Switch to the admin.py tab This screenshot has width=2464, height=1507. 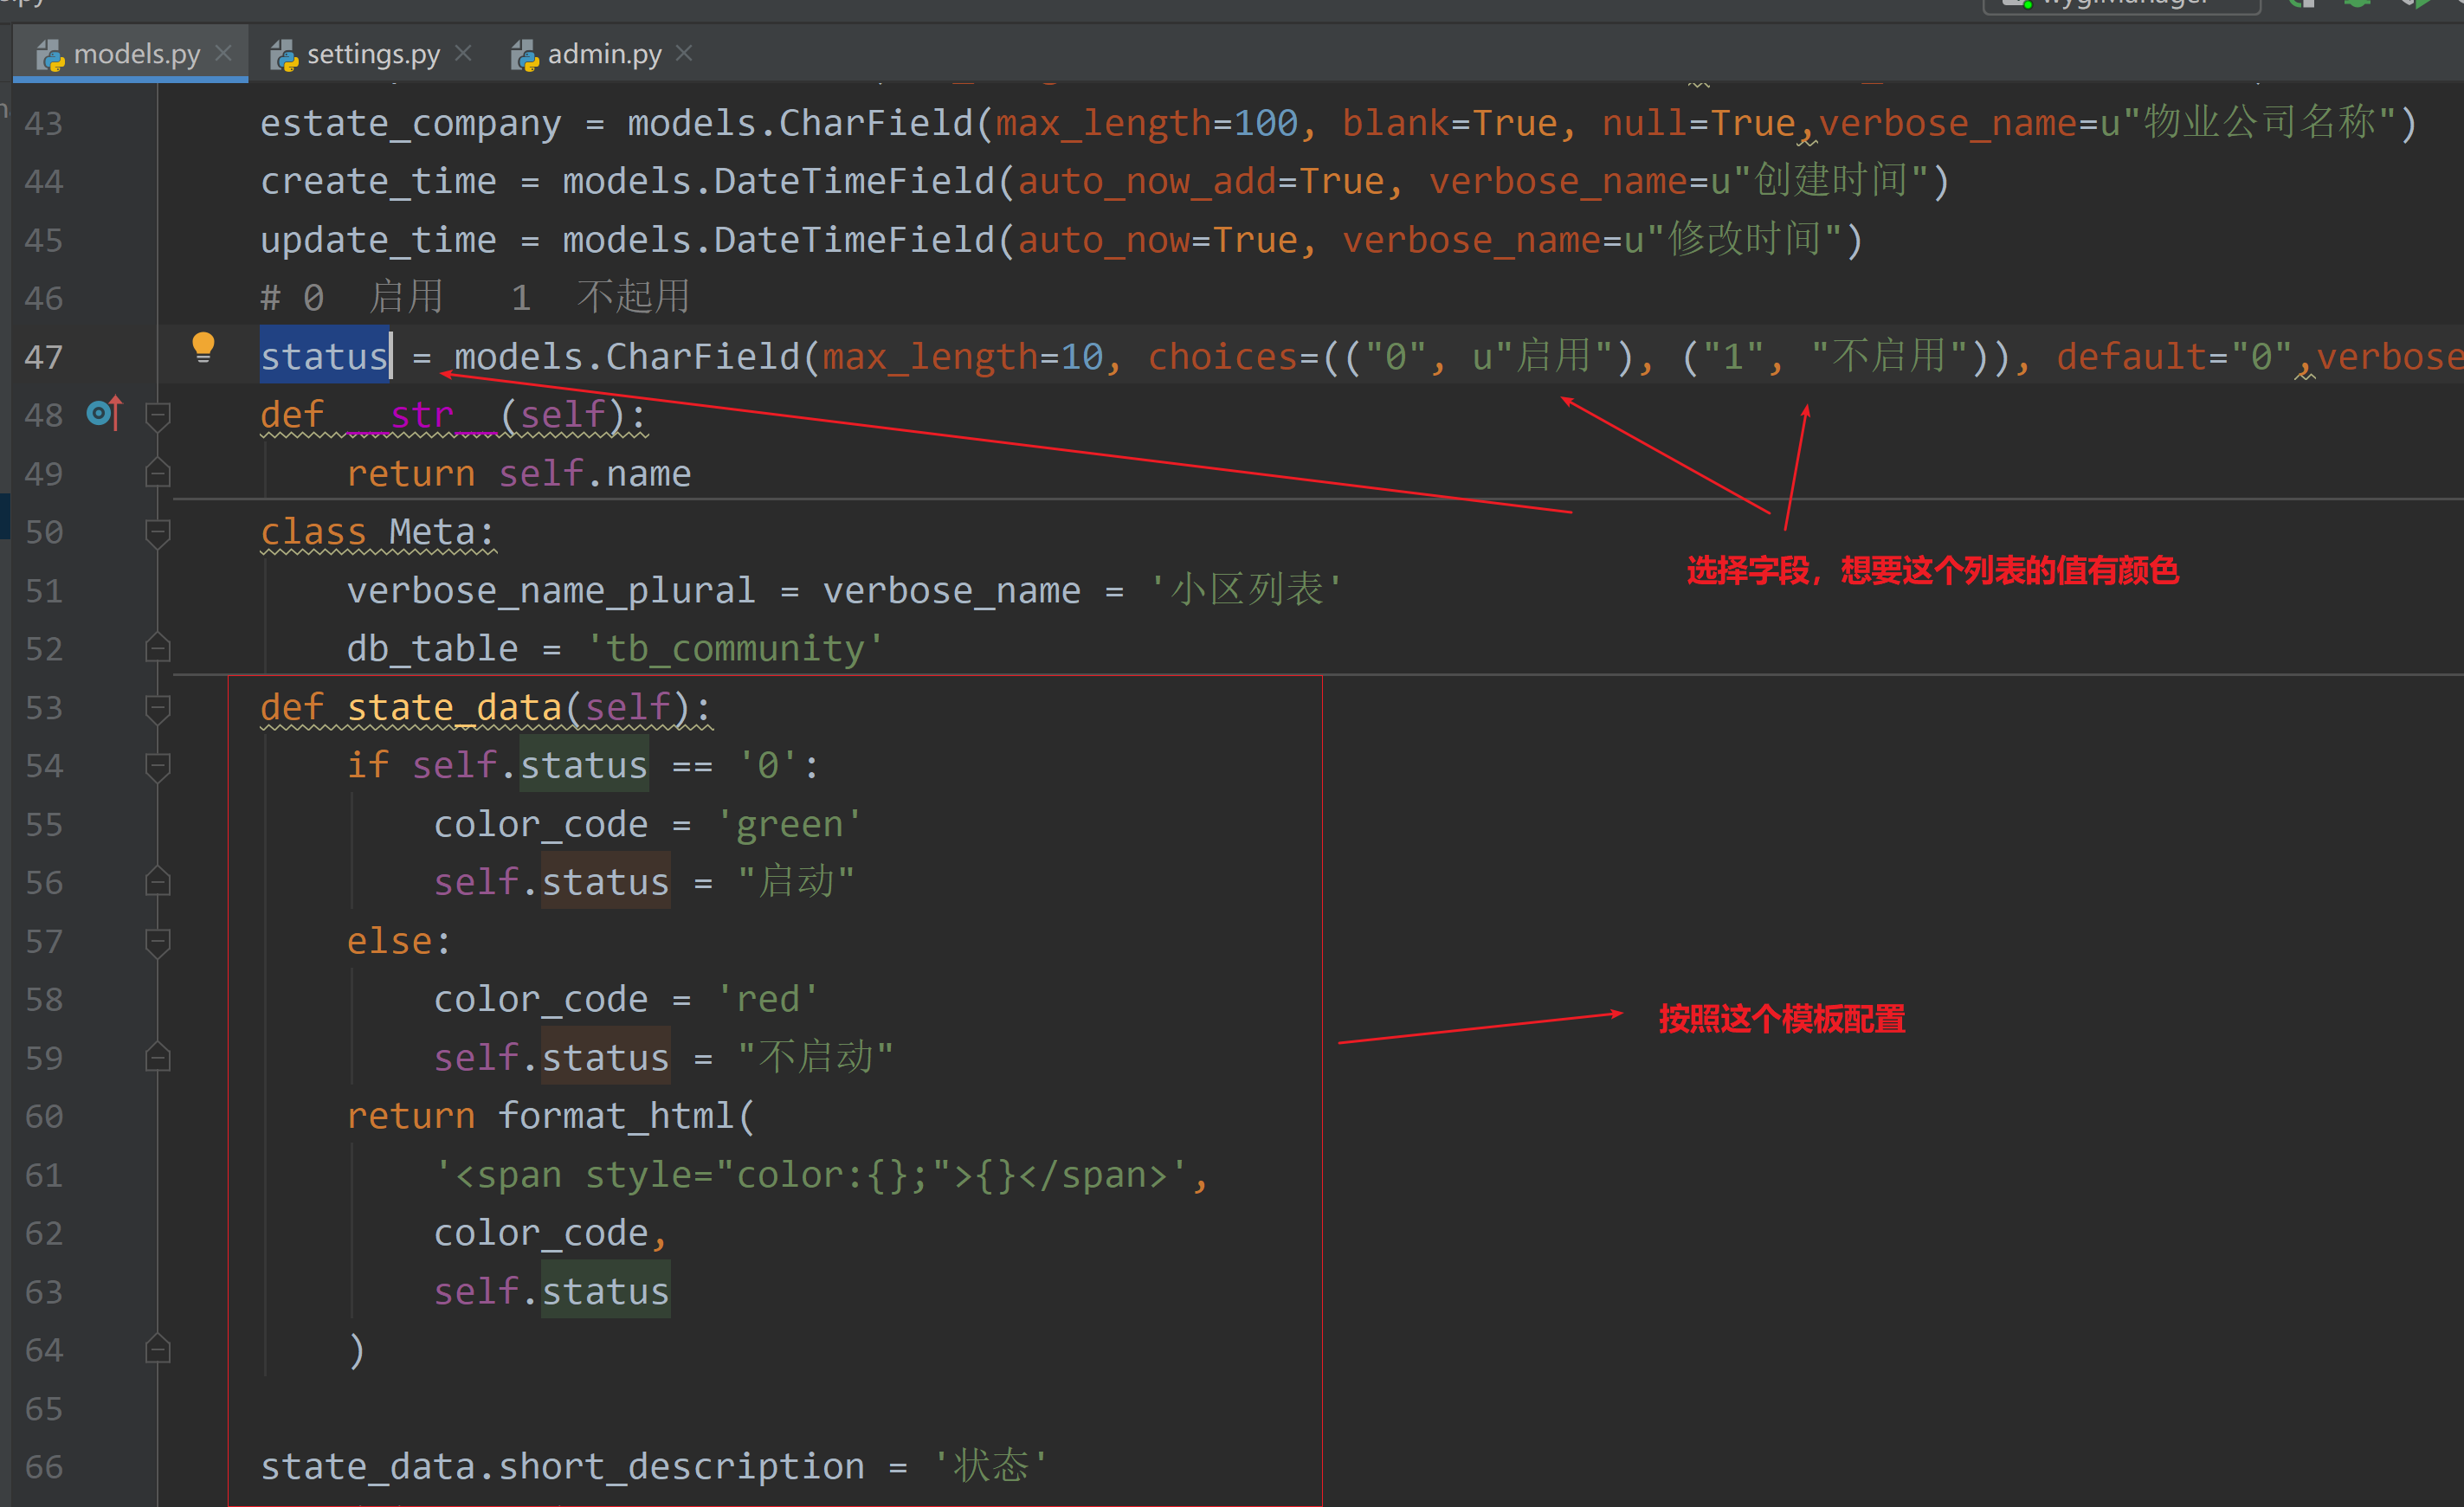[604, 54]
